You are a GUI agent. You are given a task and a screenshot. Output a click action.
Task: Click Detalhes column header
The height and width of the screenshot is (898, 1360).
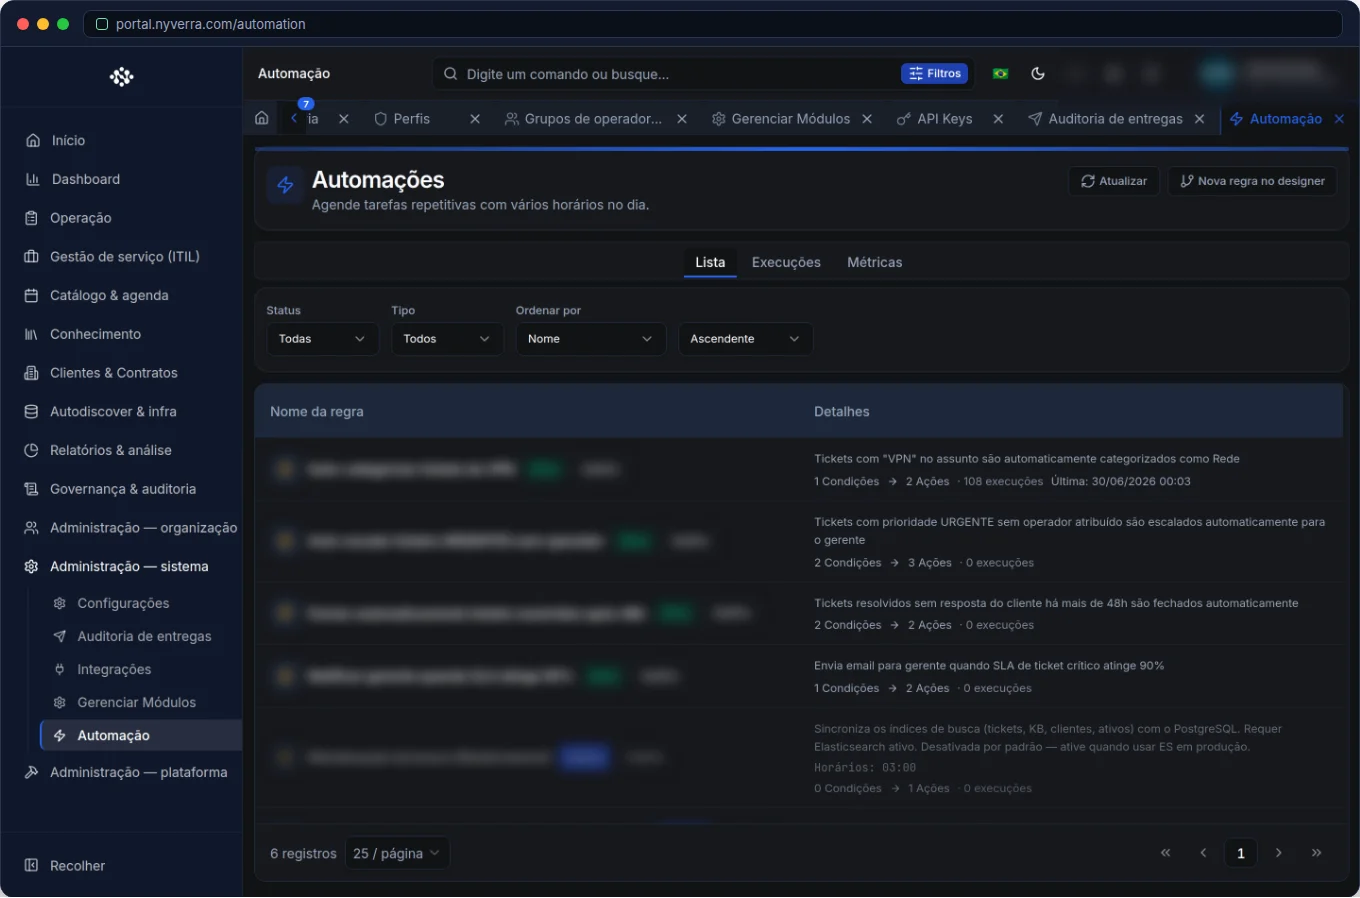[841, 412]
